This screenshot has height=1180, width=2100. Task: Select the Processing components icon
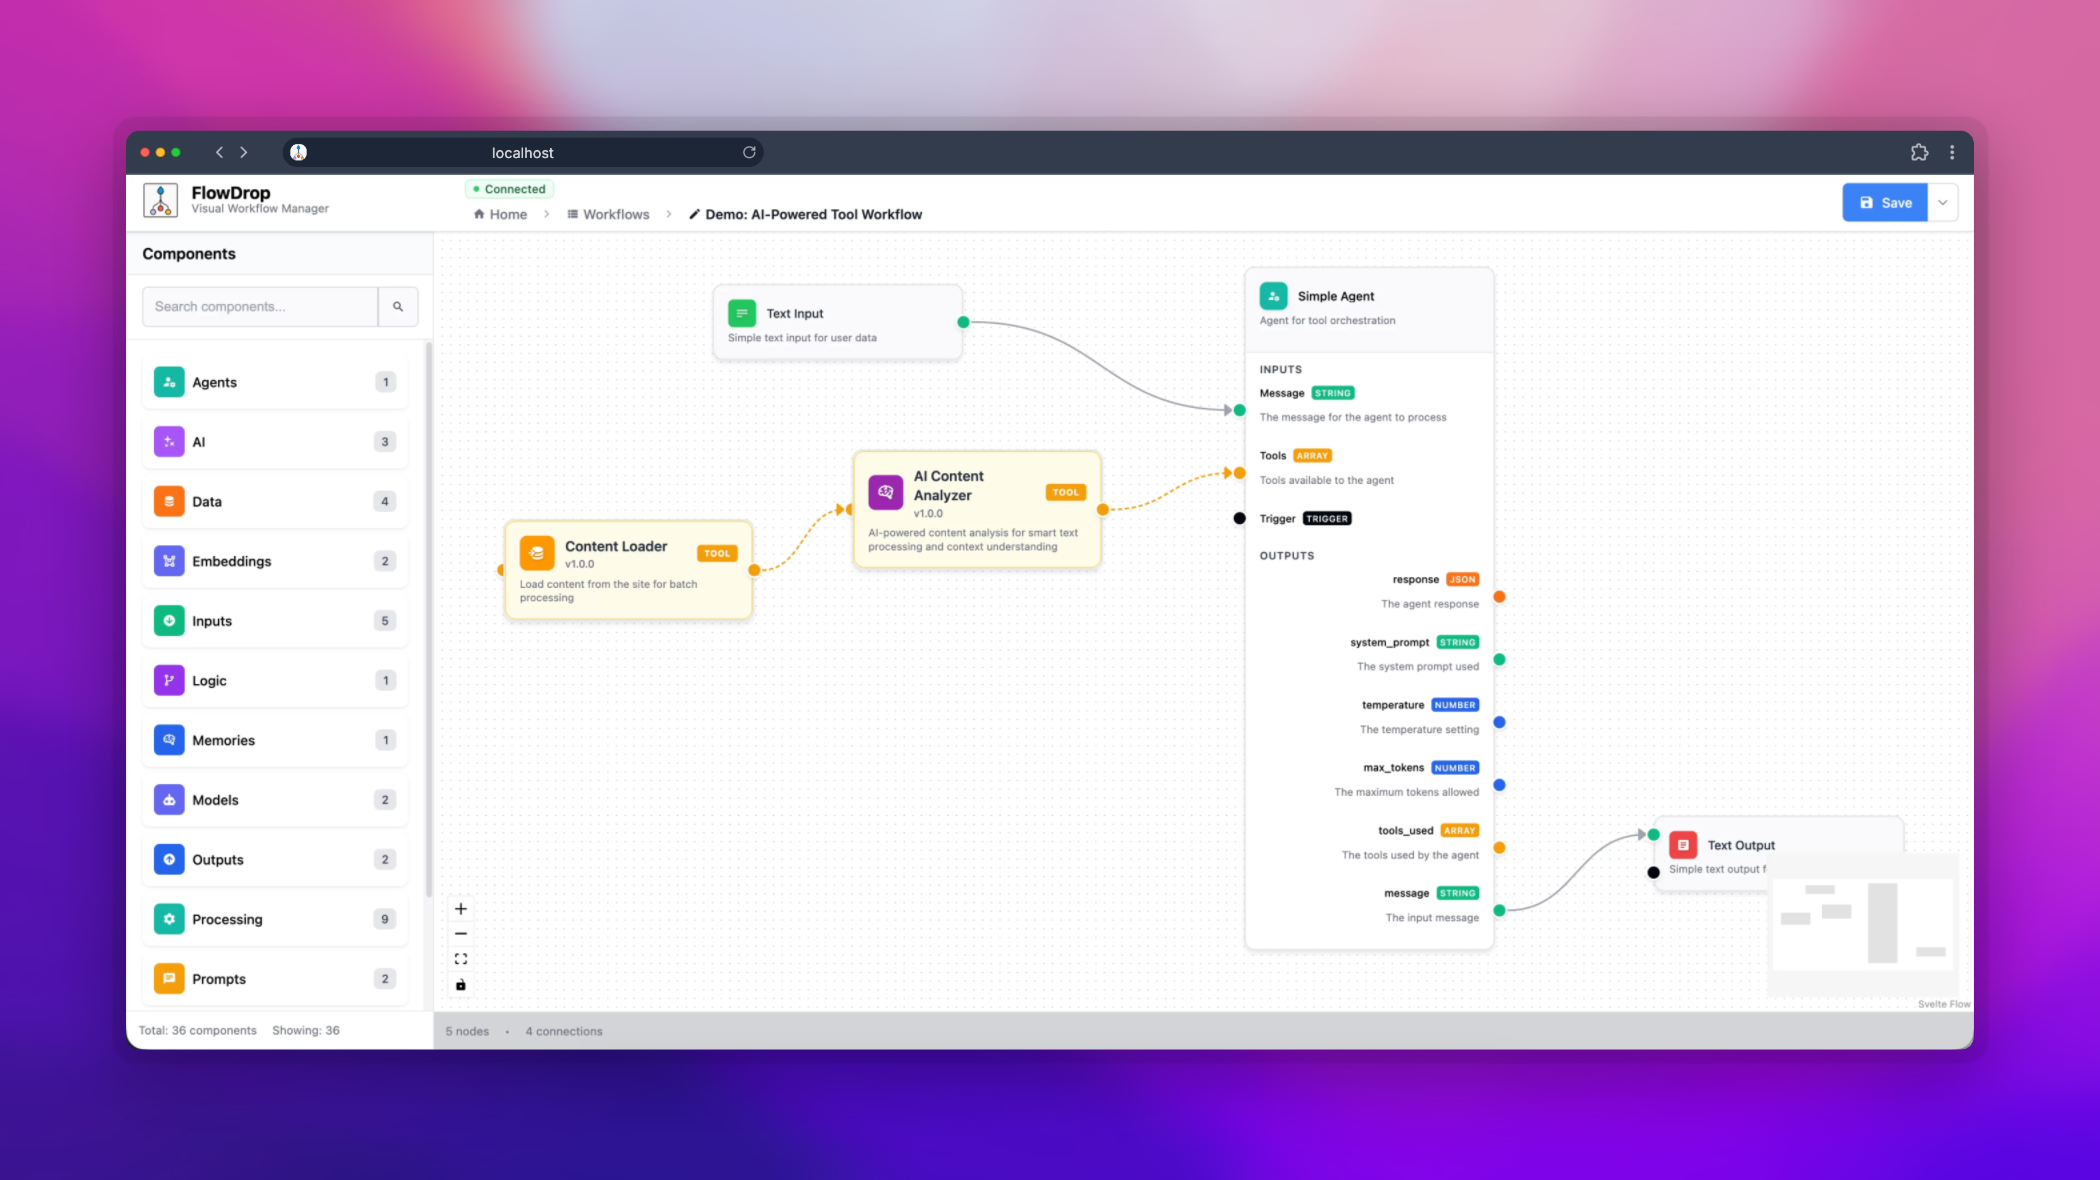[168, 918]
